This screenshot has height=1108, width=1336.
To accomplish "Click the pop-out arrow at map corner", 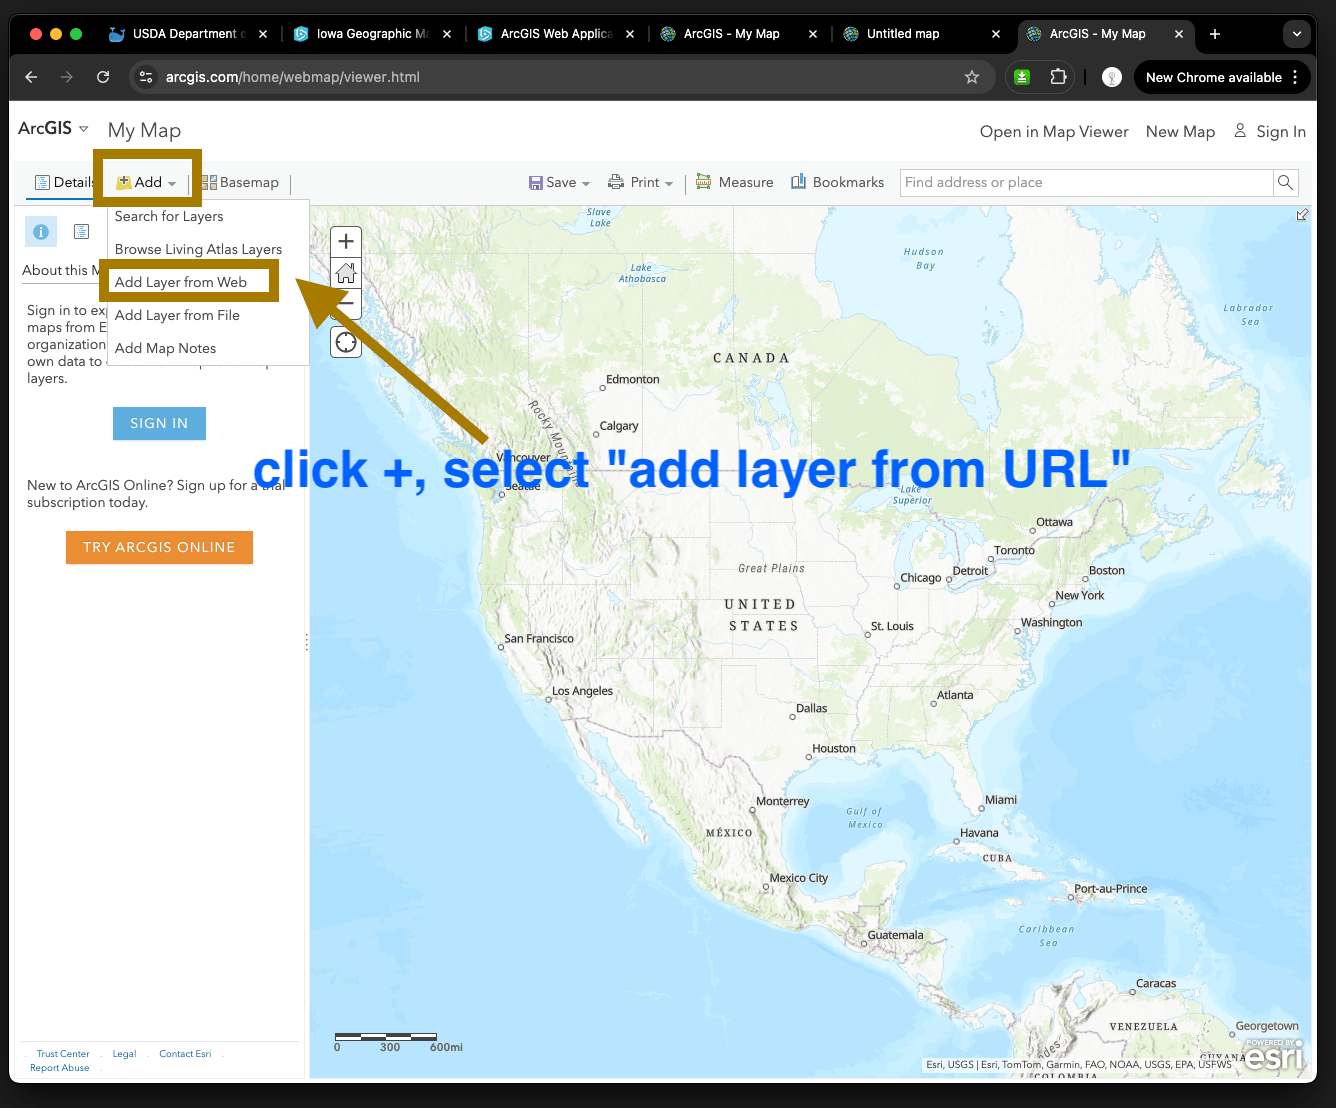I will tap(1302, 215).
